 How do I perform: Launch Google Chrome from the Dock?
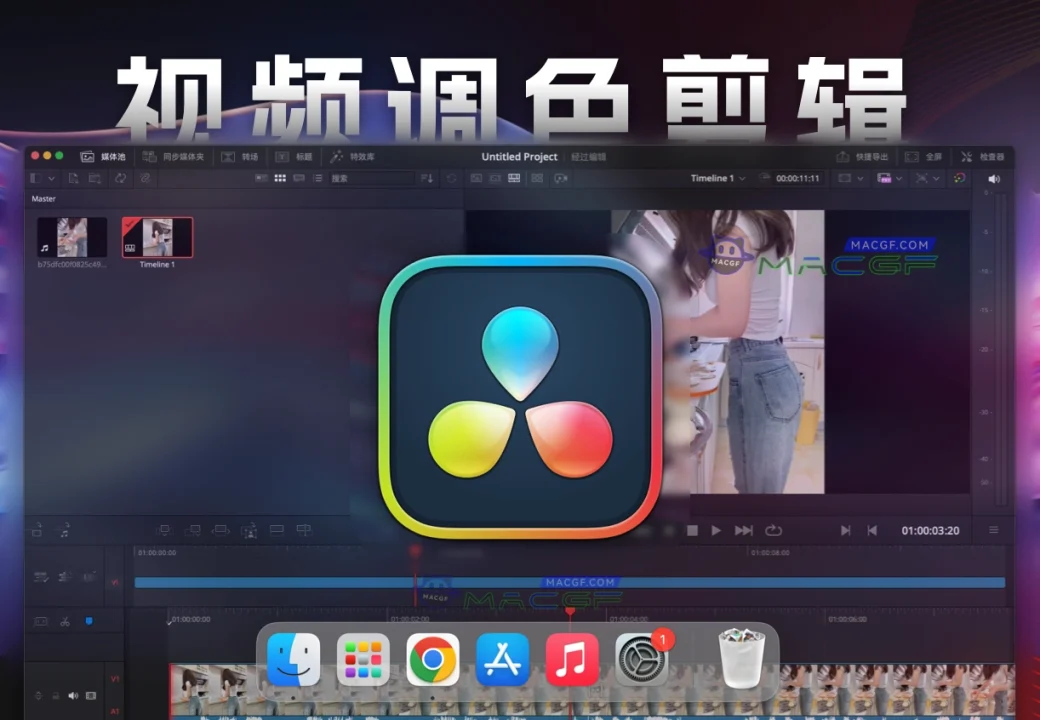coord(432,660)
